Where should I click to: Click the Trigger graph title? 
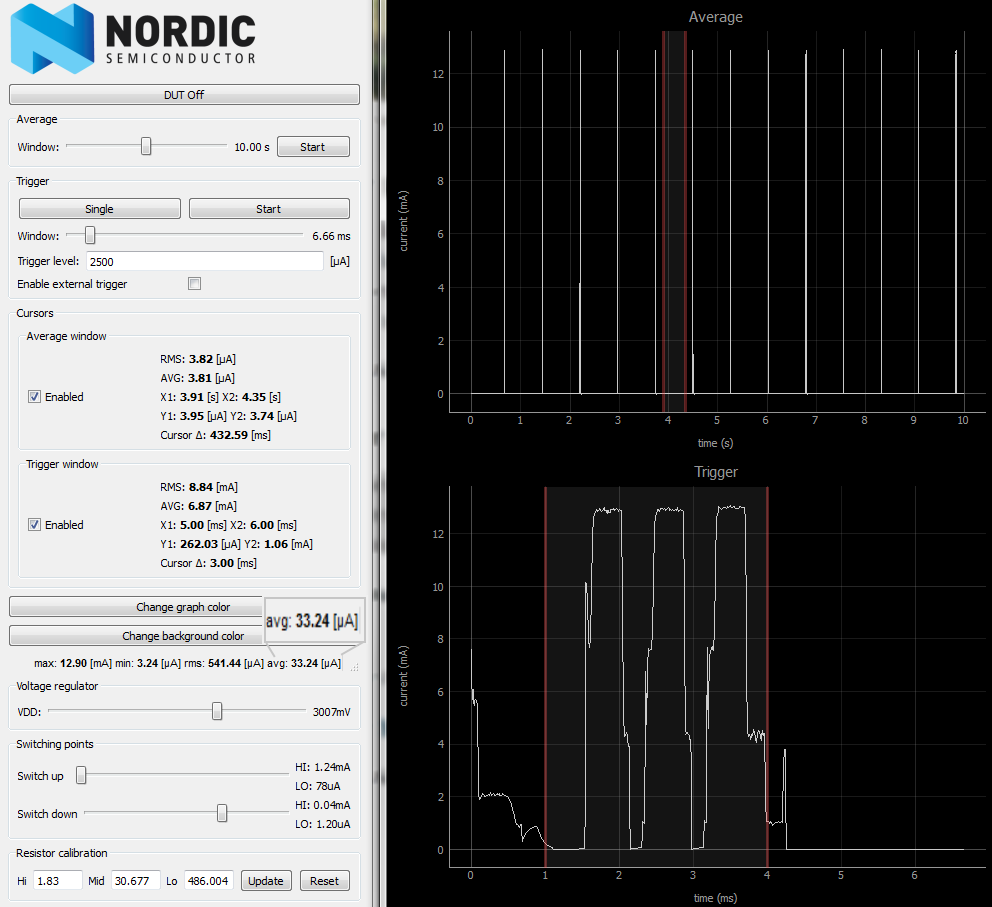716,472
